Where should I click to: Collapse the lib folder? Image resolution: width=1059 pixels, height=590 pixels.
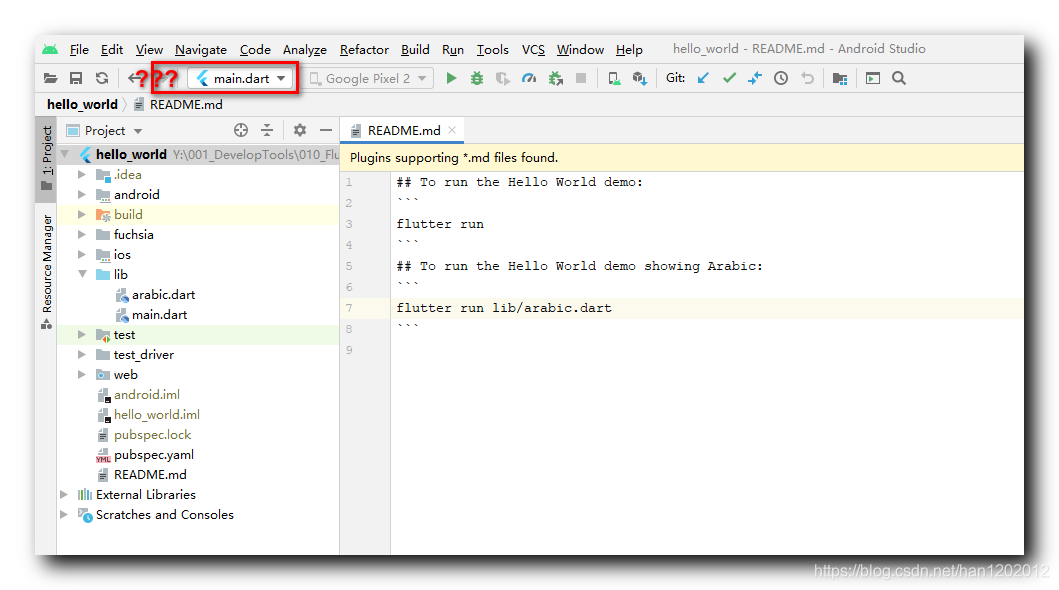coord(82,274)
